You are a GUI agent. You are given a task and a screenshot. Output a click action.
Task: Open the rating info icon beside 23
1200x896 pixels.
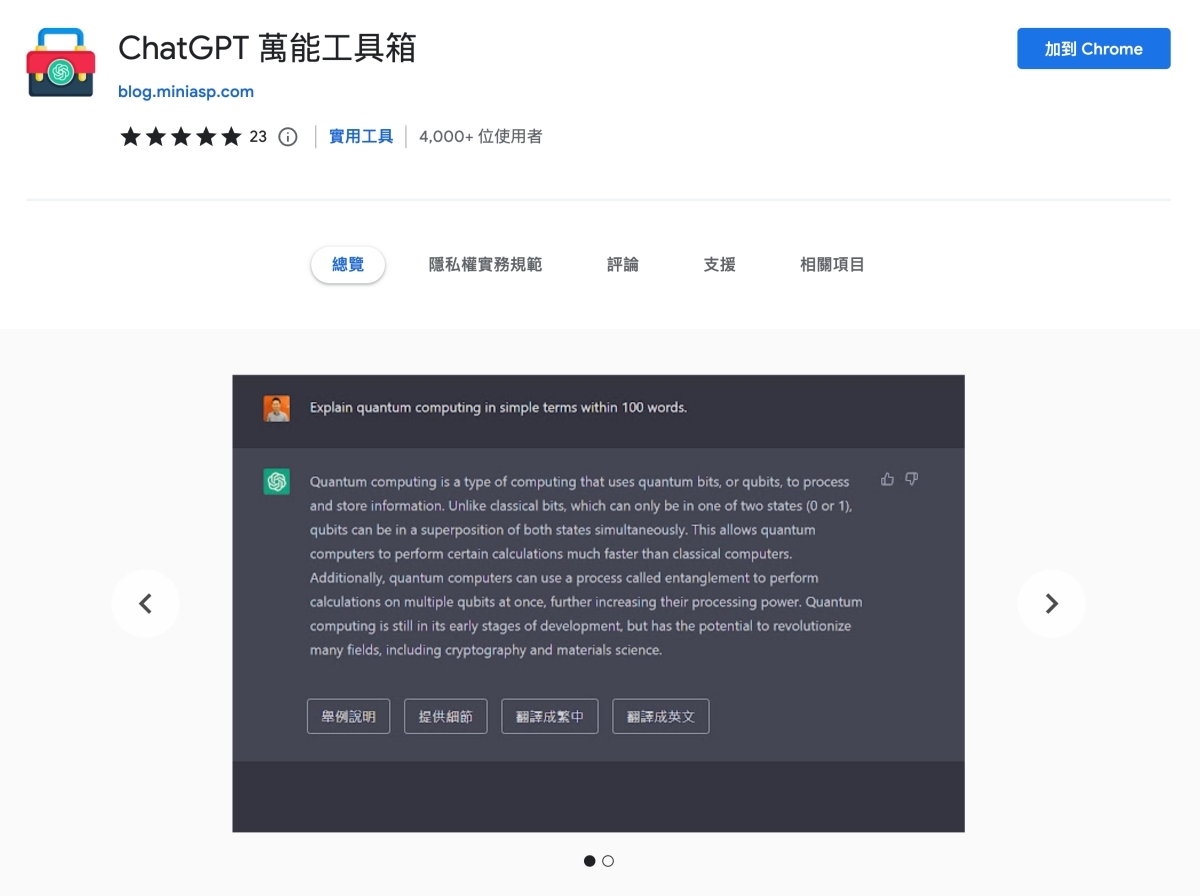coord(288,137)
